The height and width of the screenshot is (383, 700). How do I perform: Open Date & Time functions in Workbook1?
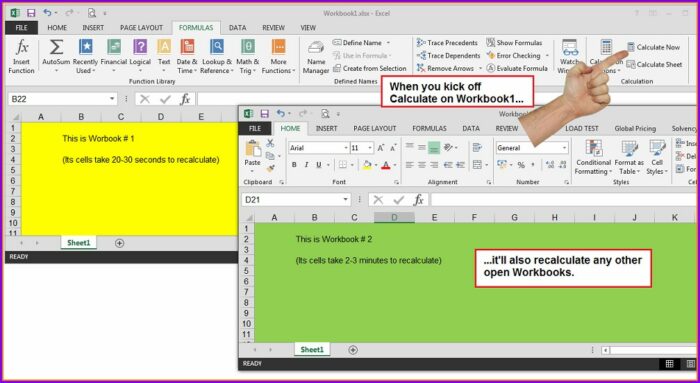(x=187, y=56)
